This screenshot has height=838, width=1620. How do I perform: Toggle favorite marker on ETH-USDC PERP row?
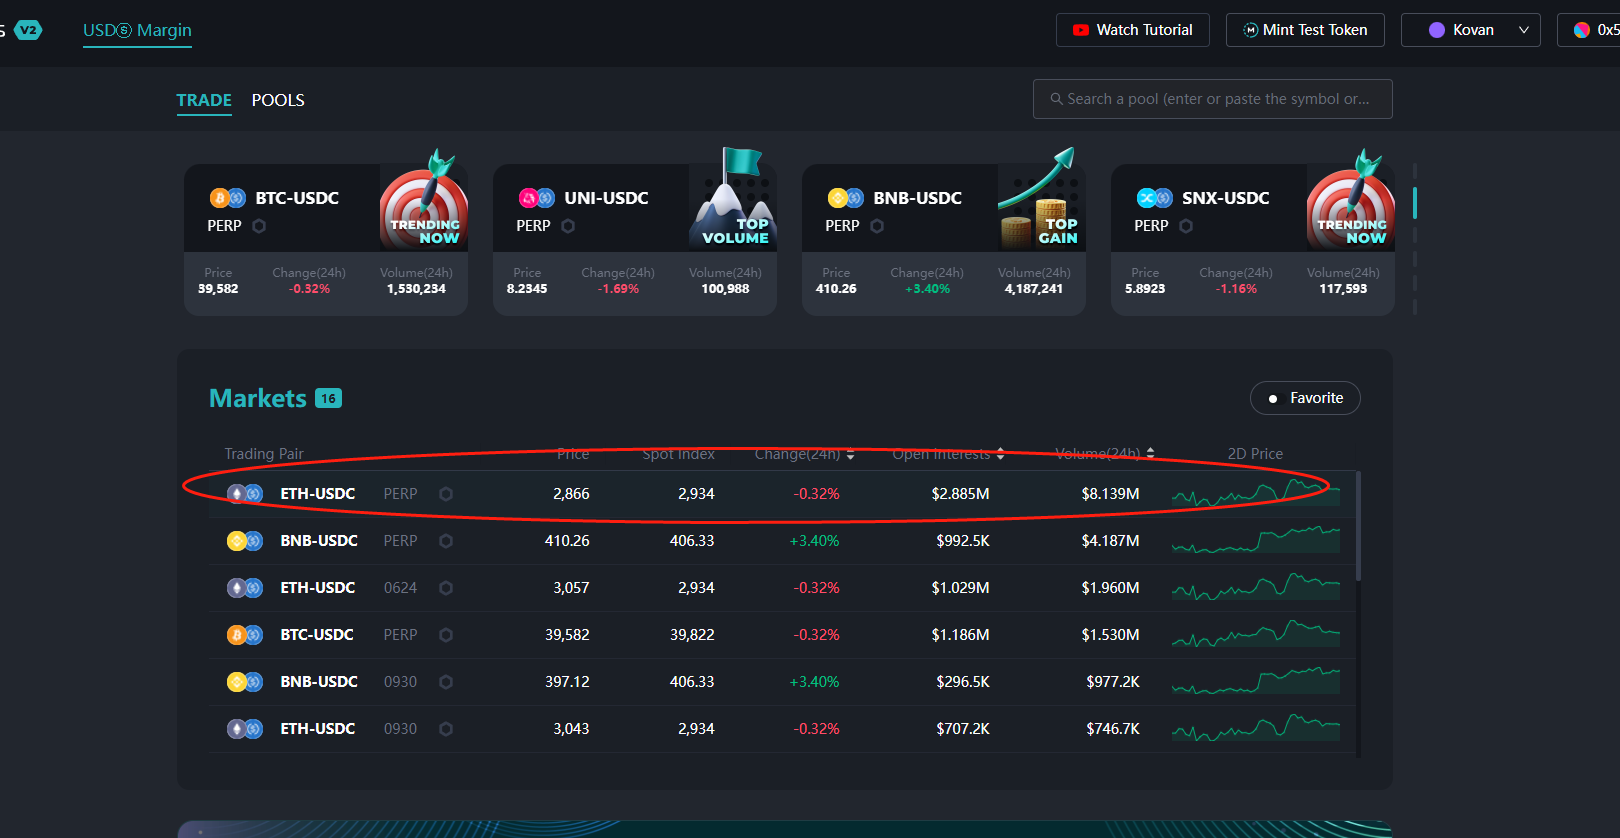(446, 494)
